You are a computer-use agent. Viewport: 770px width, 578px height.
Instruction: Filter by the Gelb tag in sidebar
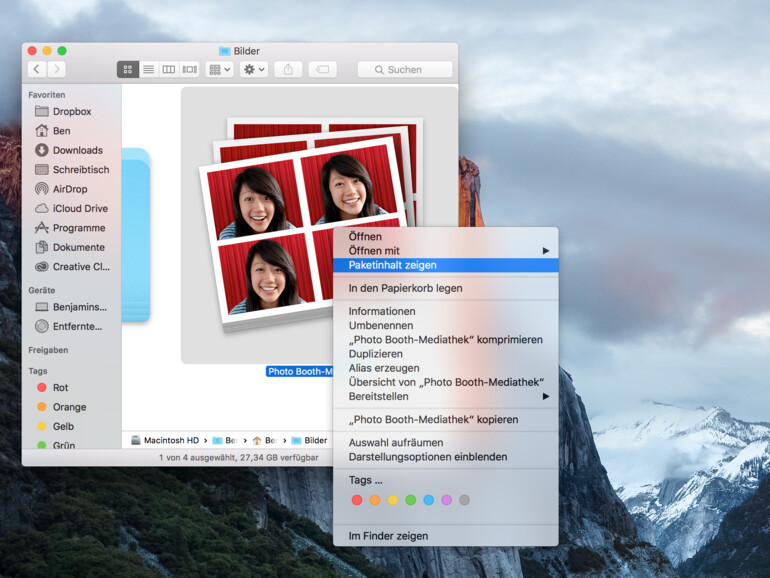click(72, 426)
